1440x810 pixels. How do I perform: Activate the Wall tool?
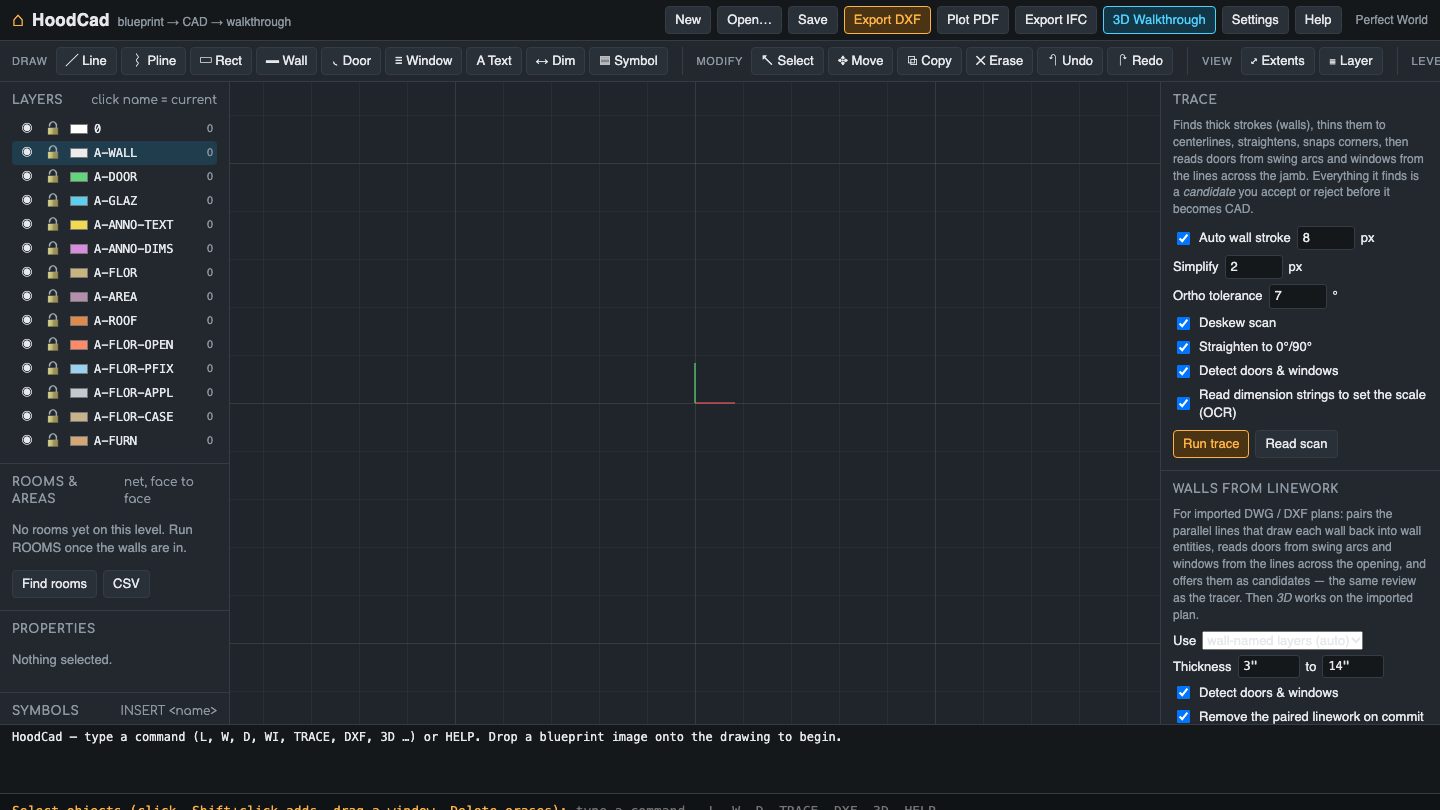coord(287,61)
